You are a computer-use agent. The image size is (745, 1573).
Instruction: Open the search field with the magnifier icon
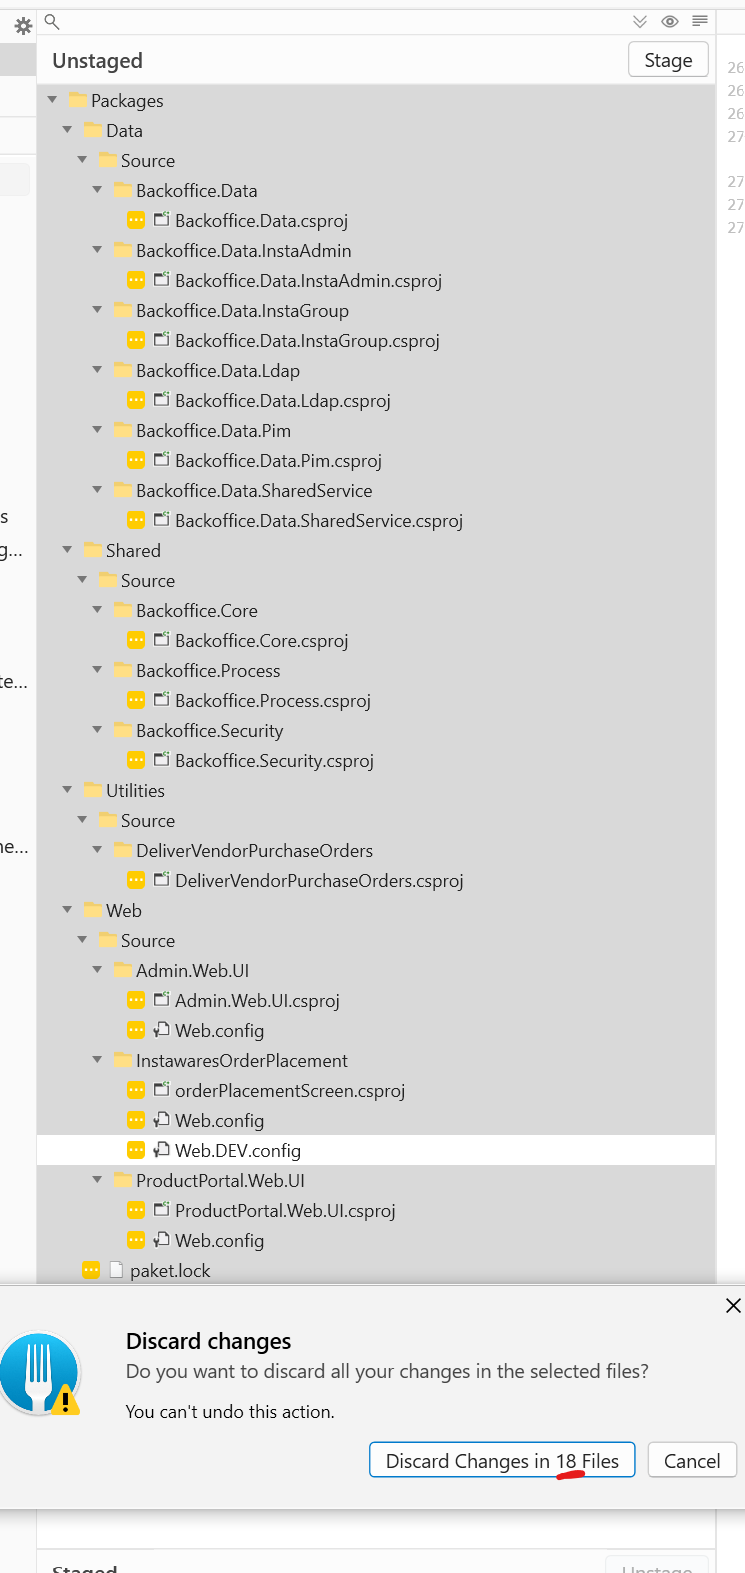(x=51, y=21)
